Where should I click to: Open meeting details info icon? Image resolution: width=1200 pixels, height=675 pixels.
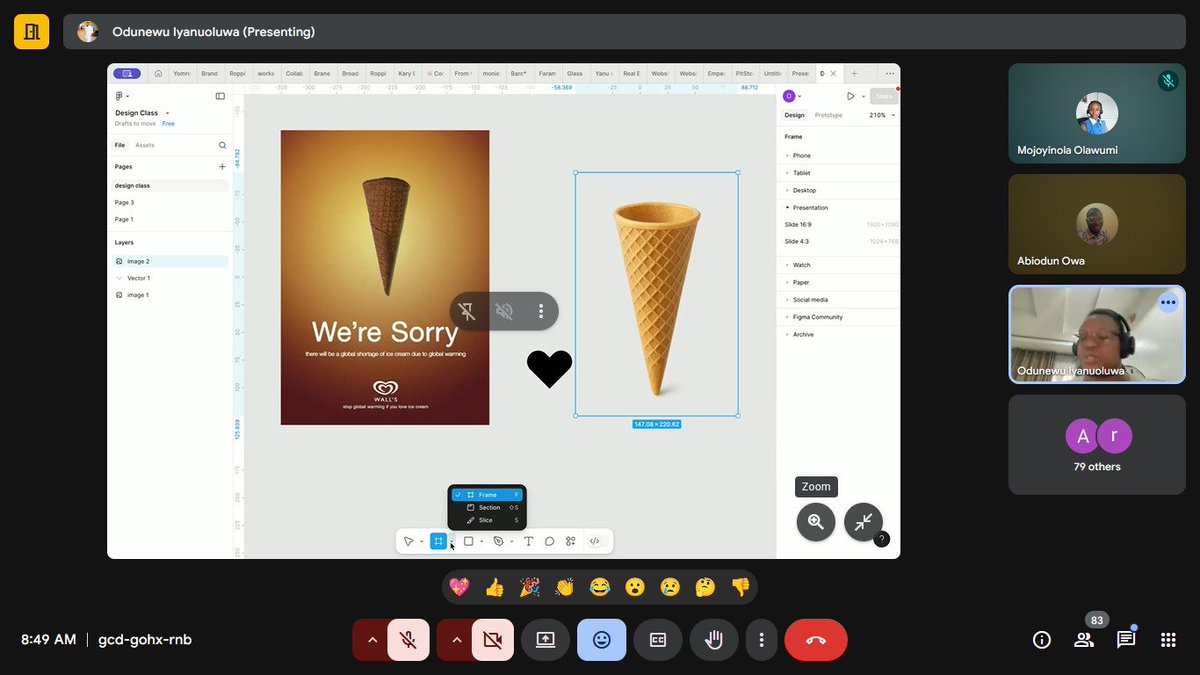tap(1041, 640)
